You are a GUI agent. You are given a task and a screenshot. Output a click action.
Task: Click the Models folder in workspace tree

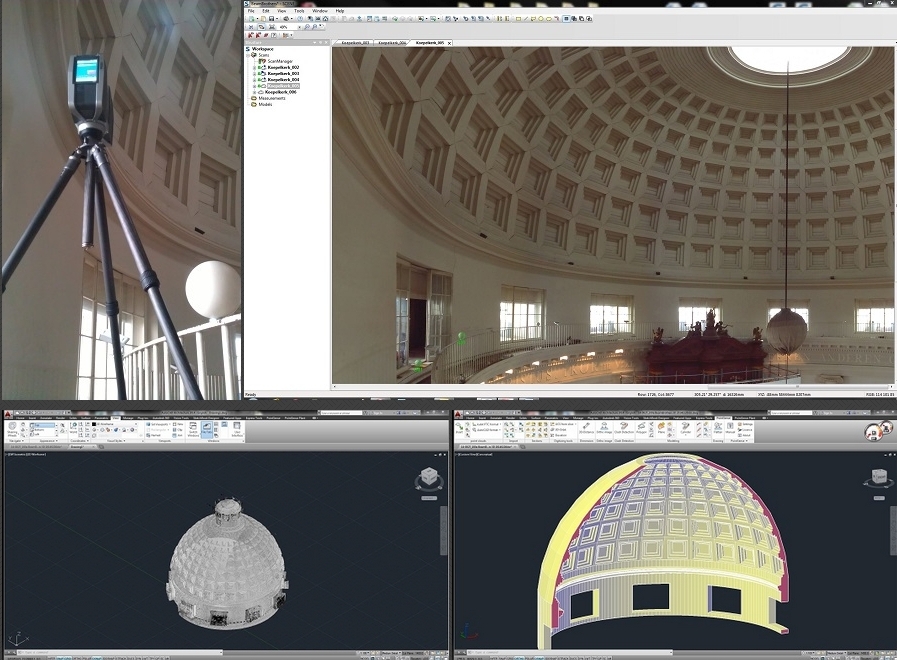(264, 104)
